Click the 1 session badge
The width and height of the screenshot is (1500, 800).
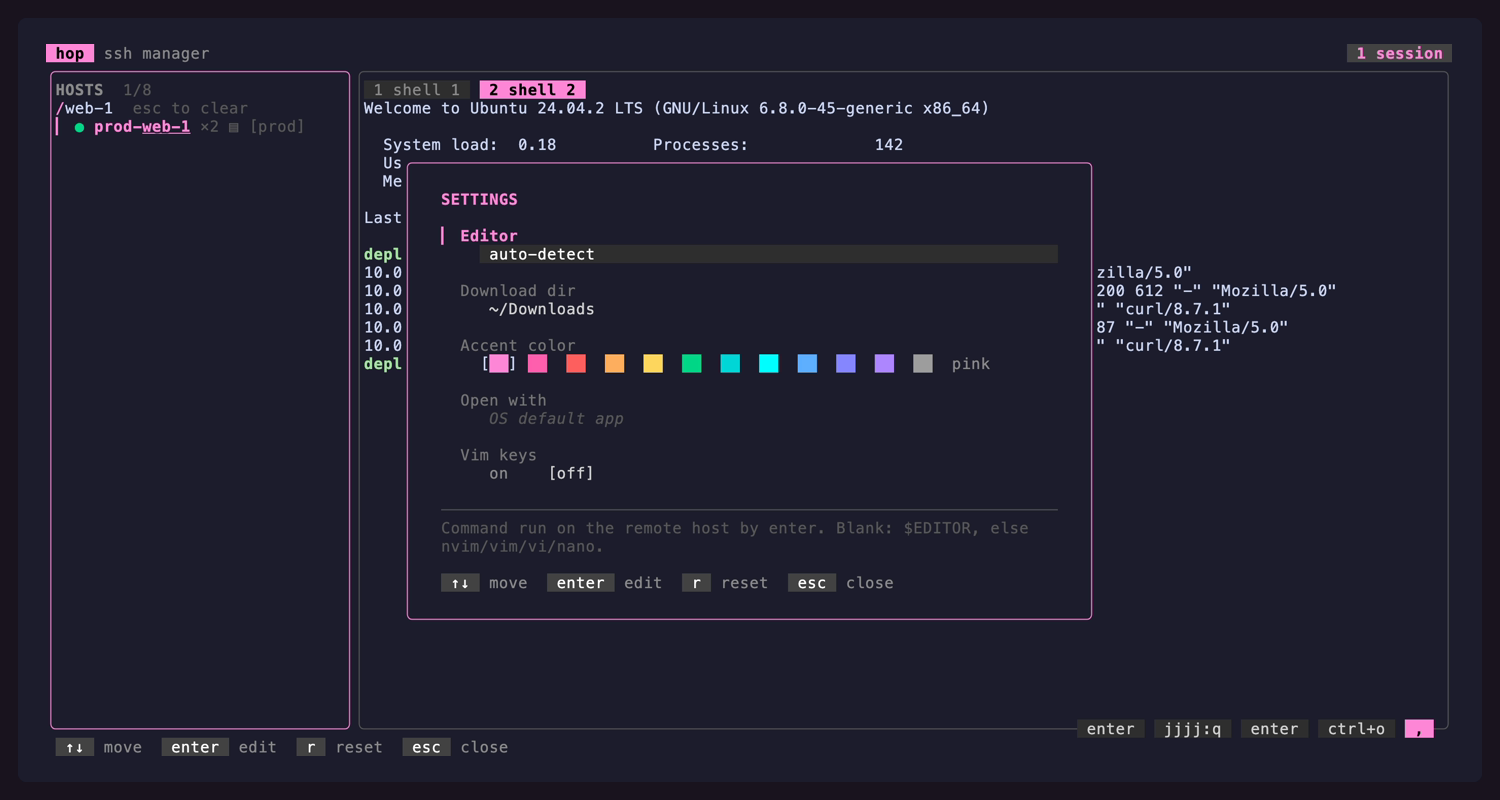[x=1399, y=53]
